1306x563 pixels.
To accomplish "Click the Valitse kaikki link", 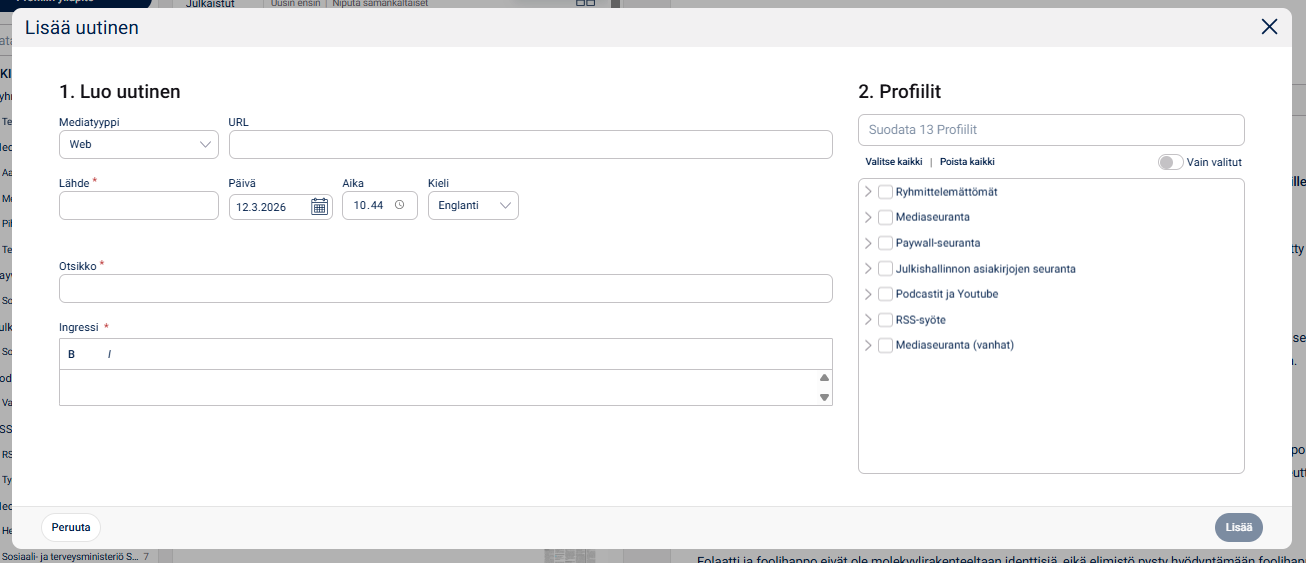I will tap(894, 162).
